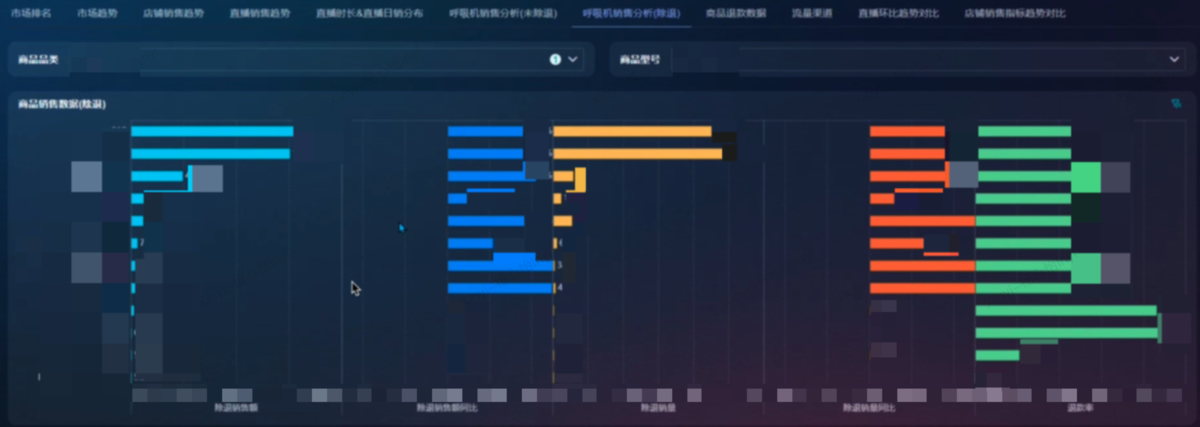Open the 呼吸机销售分析(未除退) tab

(503, 14)
